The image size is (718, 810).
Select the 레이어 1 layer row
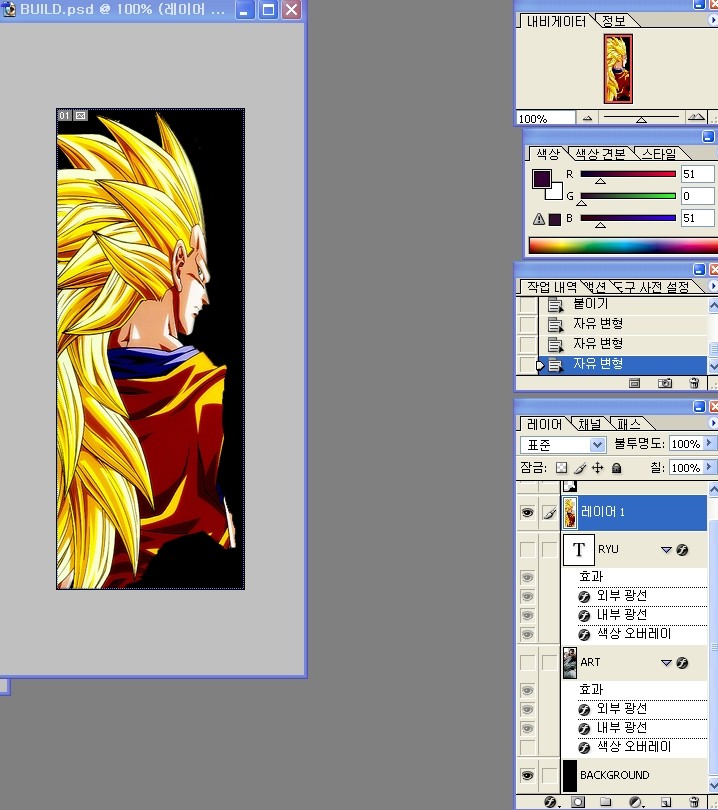coord(634,512)
